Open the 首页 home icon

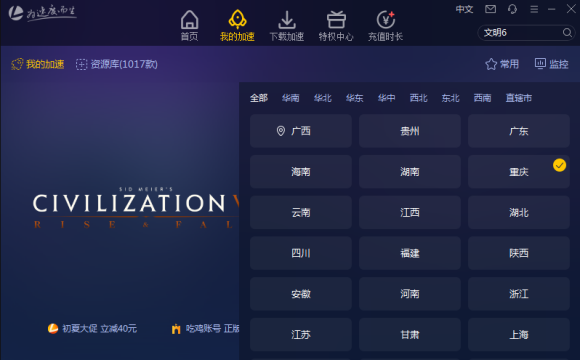[189, 20]
